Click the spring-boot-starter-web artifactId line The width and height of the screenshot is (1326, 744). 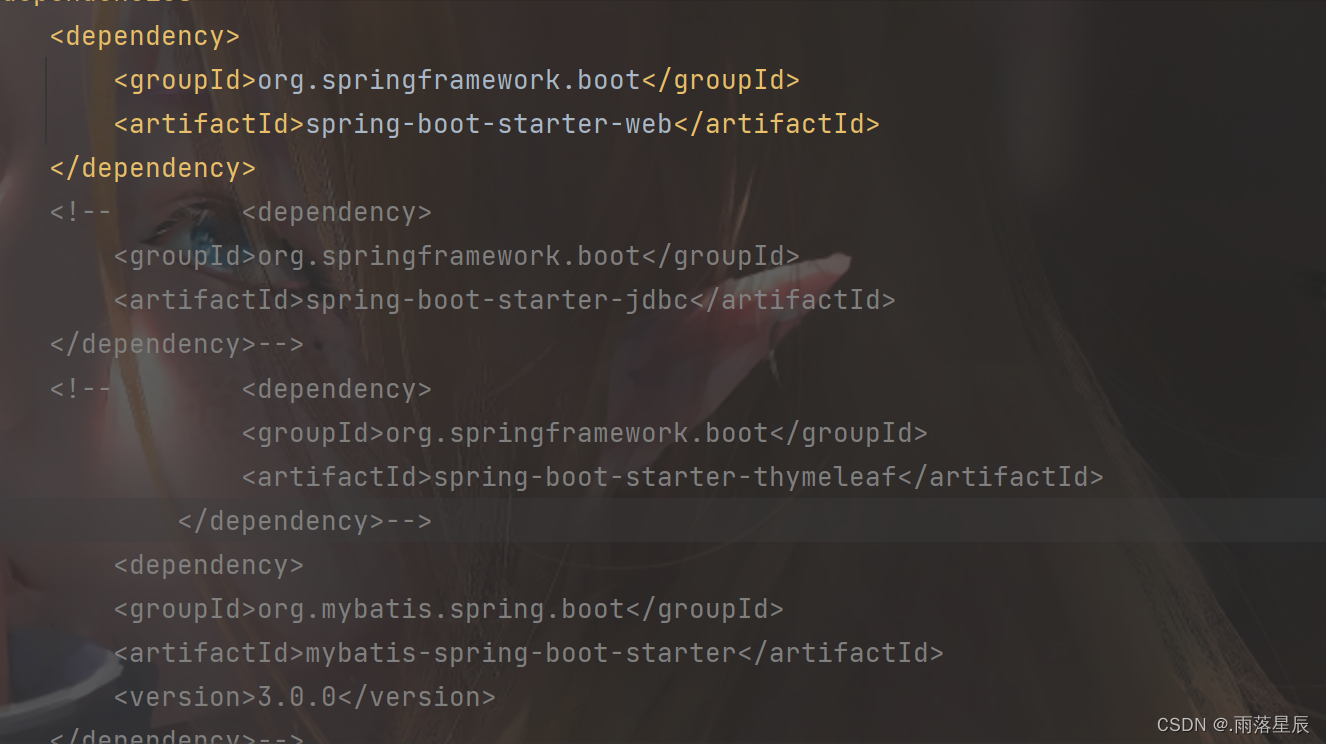[x=496, y=124]
